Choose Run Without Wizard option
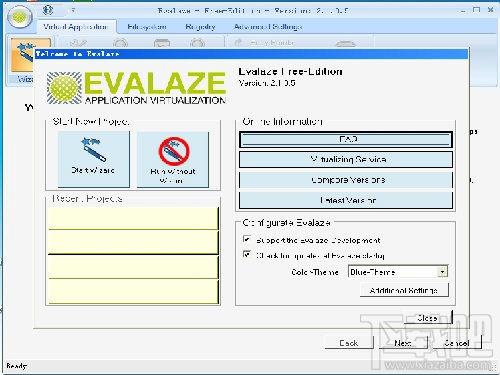500x375 pixels. tap(173, 159)
